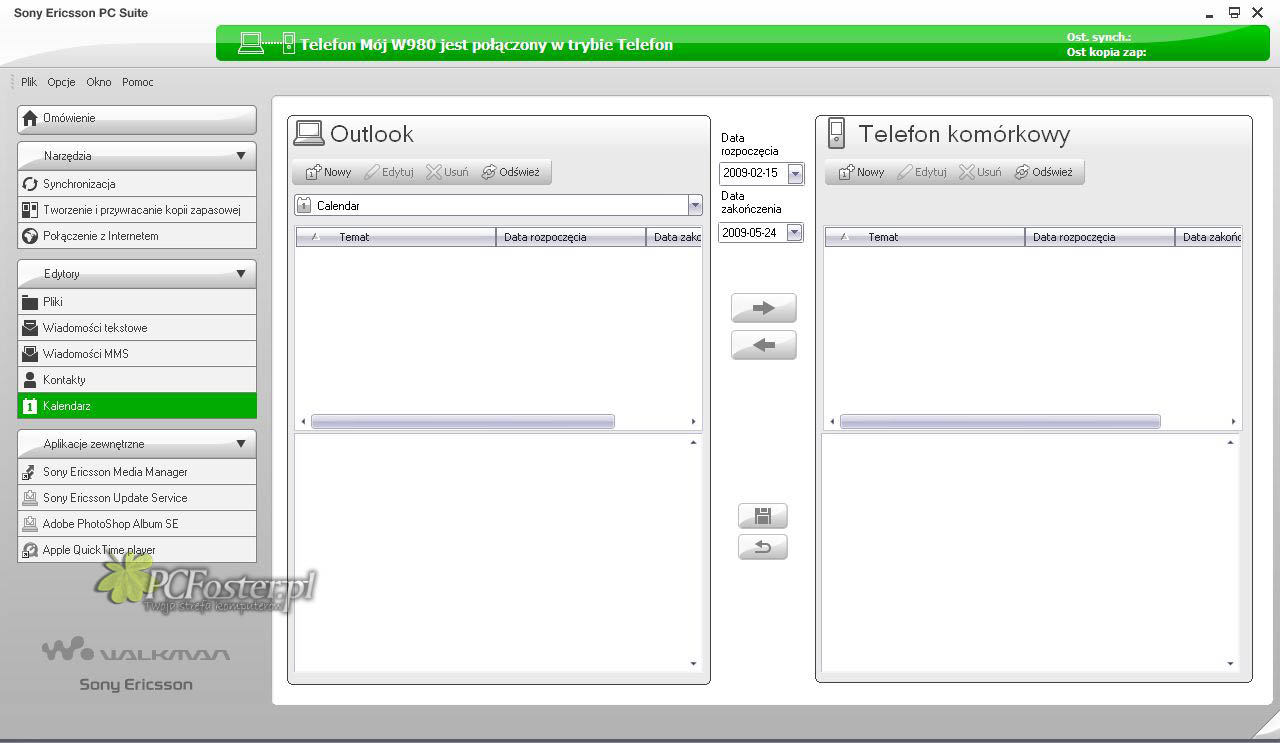The height and width of the screenshot is (743, 1280).
Task: Sort Outlook list by Data rozpoczęcia
Action: click(571, 237)
